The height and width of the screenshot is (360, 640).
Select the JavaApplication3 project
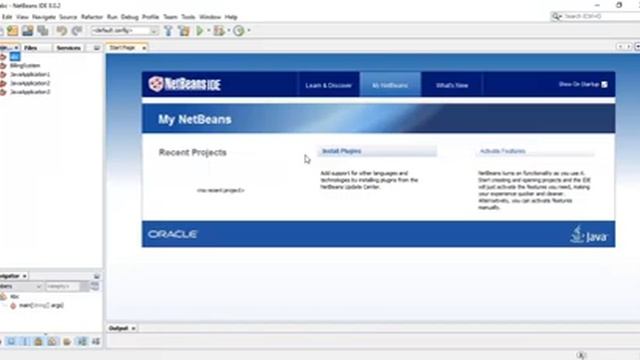(x=30, y=92)
